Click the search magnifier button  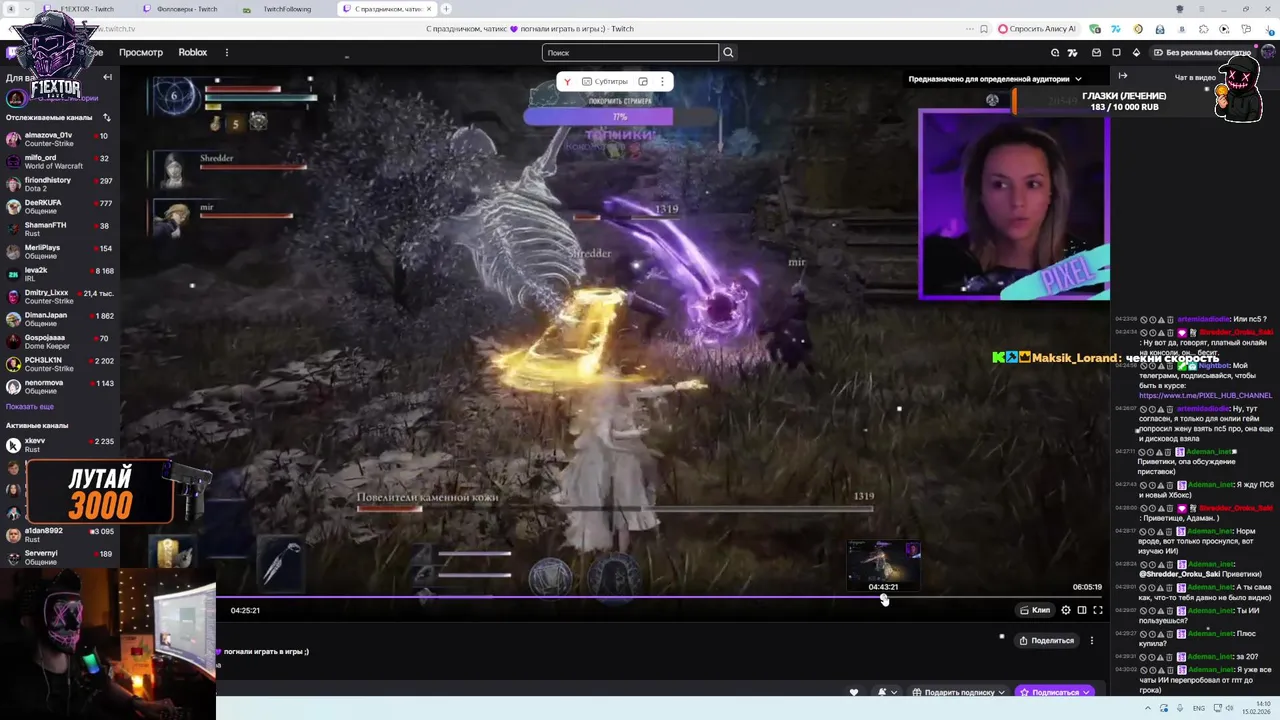[x=728, y=53]
